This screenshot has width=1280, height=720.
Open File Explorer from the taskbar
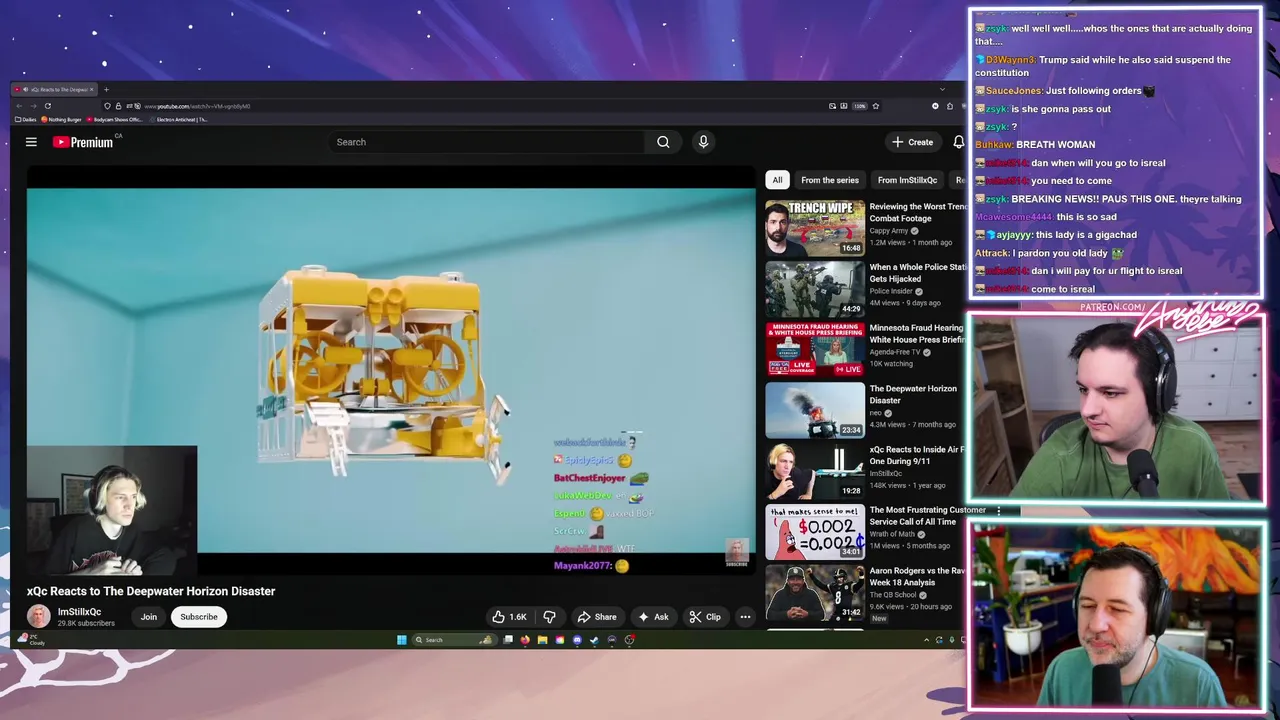[542, 640]
